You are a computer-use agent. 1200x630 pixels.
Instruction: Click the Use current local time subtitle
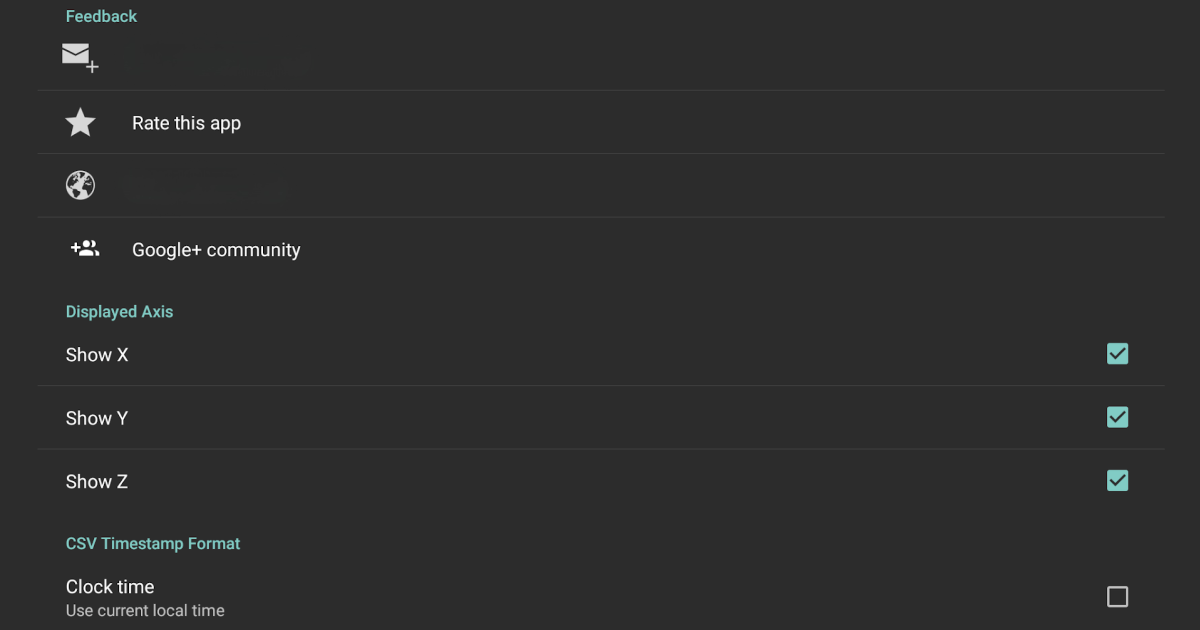click(x=145, y=610)
